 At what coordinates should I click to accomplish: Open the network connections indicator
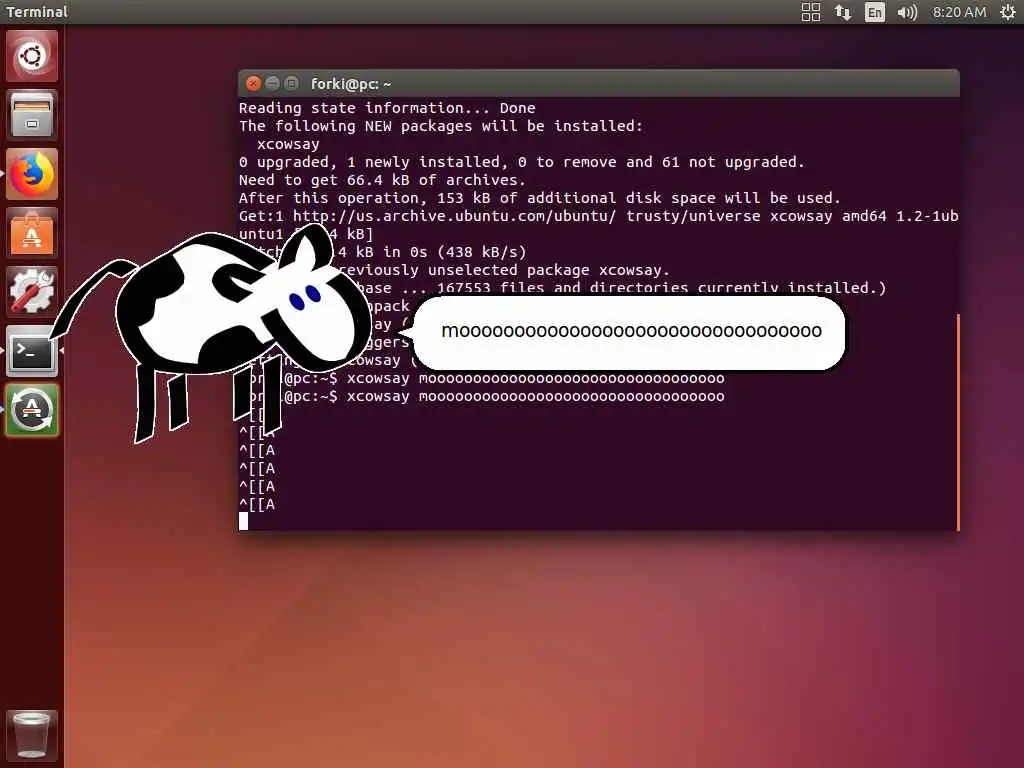pos(842,12)
